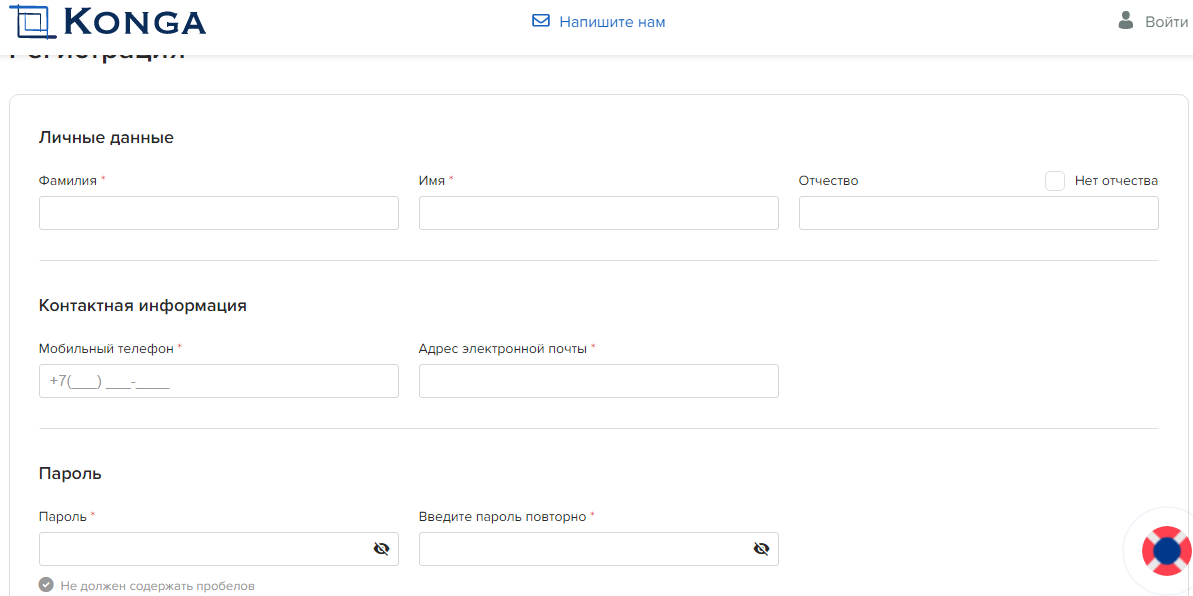Click the Нет отчества label text

1116,181
